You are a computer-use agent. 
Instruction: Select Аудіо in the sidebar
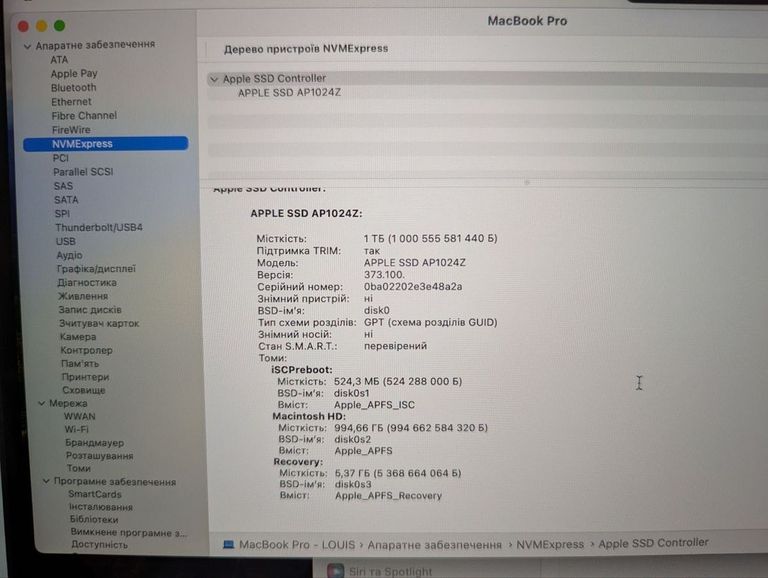[x=70, y=255]
